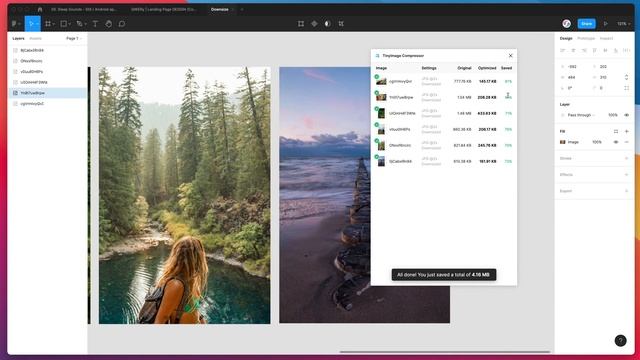640x360 pixels.
Task: Select the Rectangle shape tool
Action: click(63, 24)
